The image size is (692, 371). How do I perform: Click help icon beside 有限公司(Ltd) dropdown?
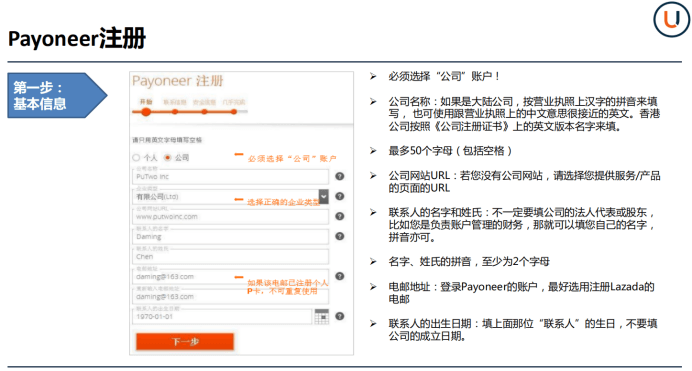click(339, 196)
